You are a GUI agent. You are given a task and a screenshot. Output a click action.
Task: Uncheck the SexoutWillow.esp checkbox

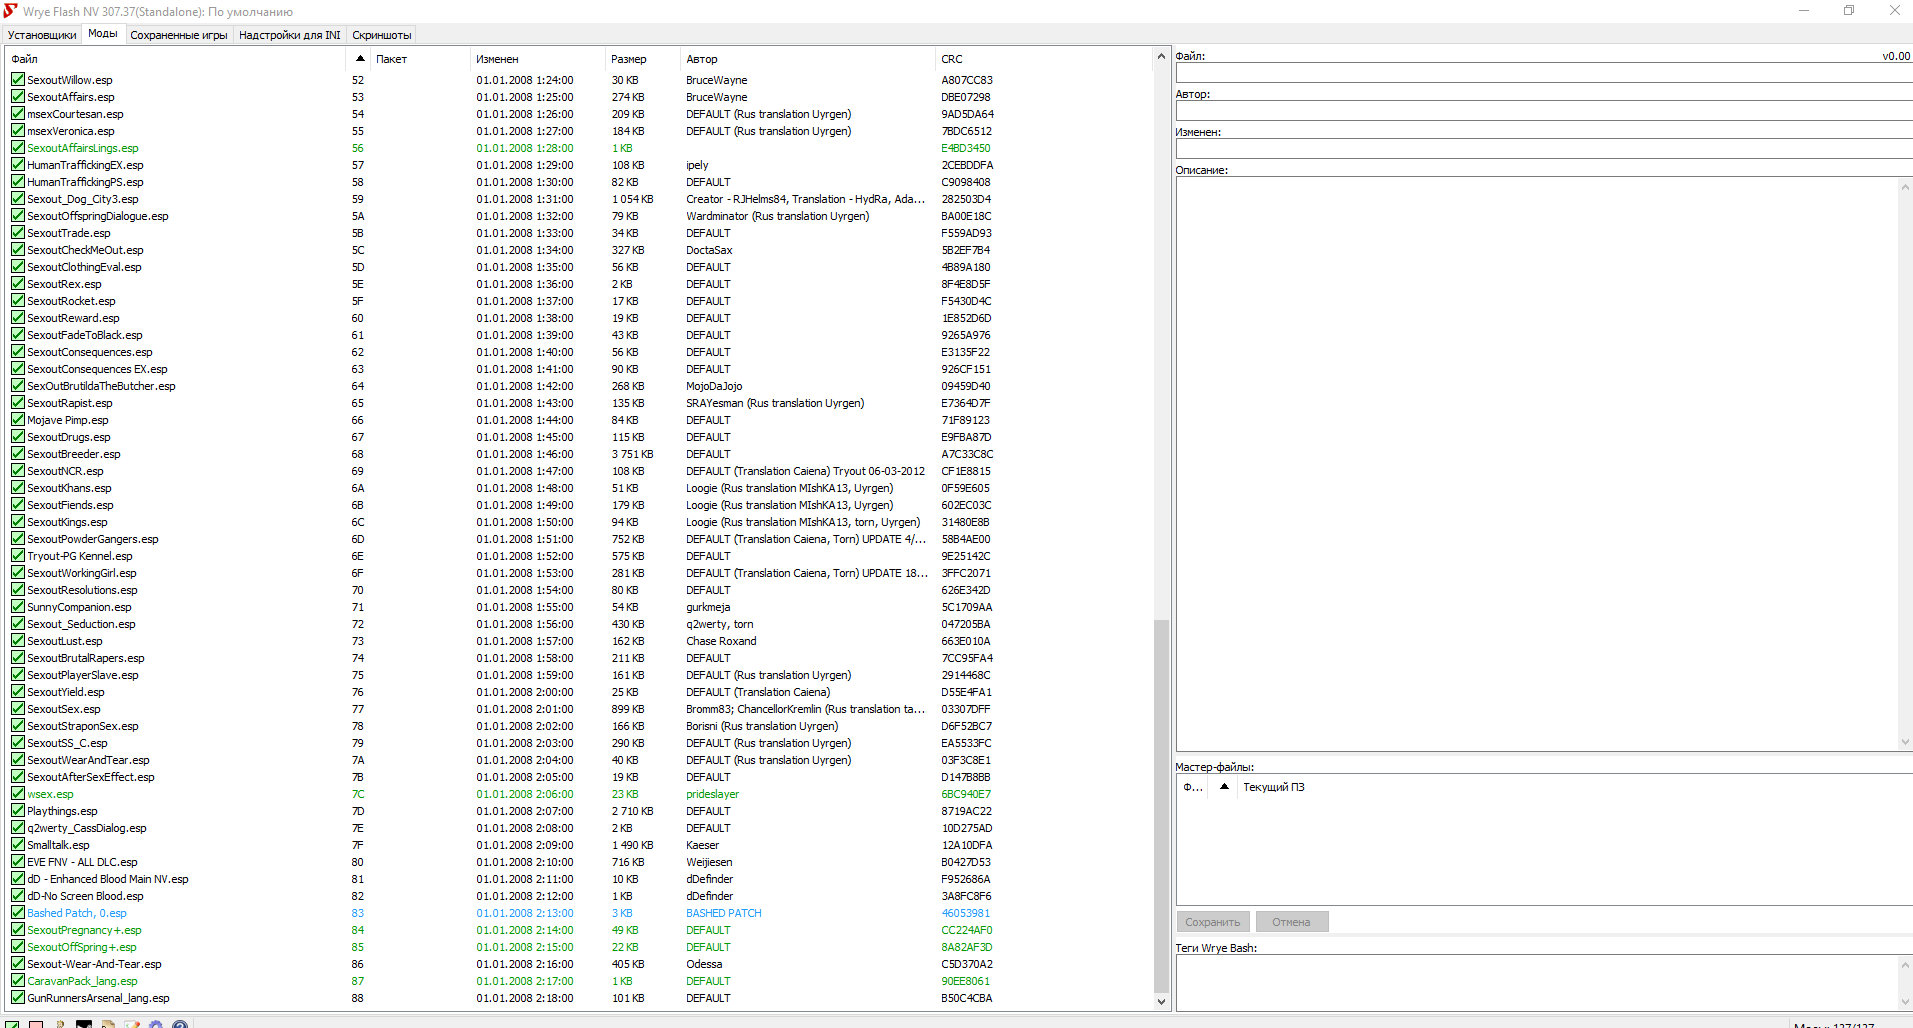tap(18, 80)
